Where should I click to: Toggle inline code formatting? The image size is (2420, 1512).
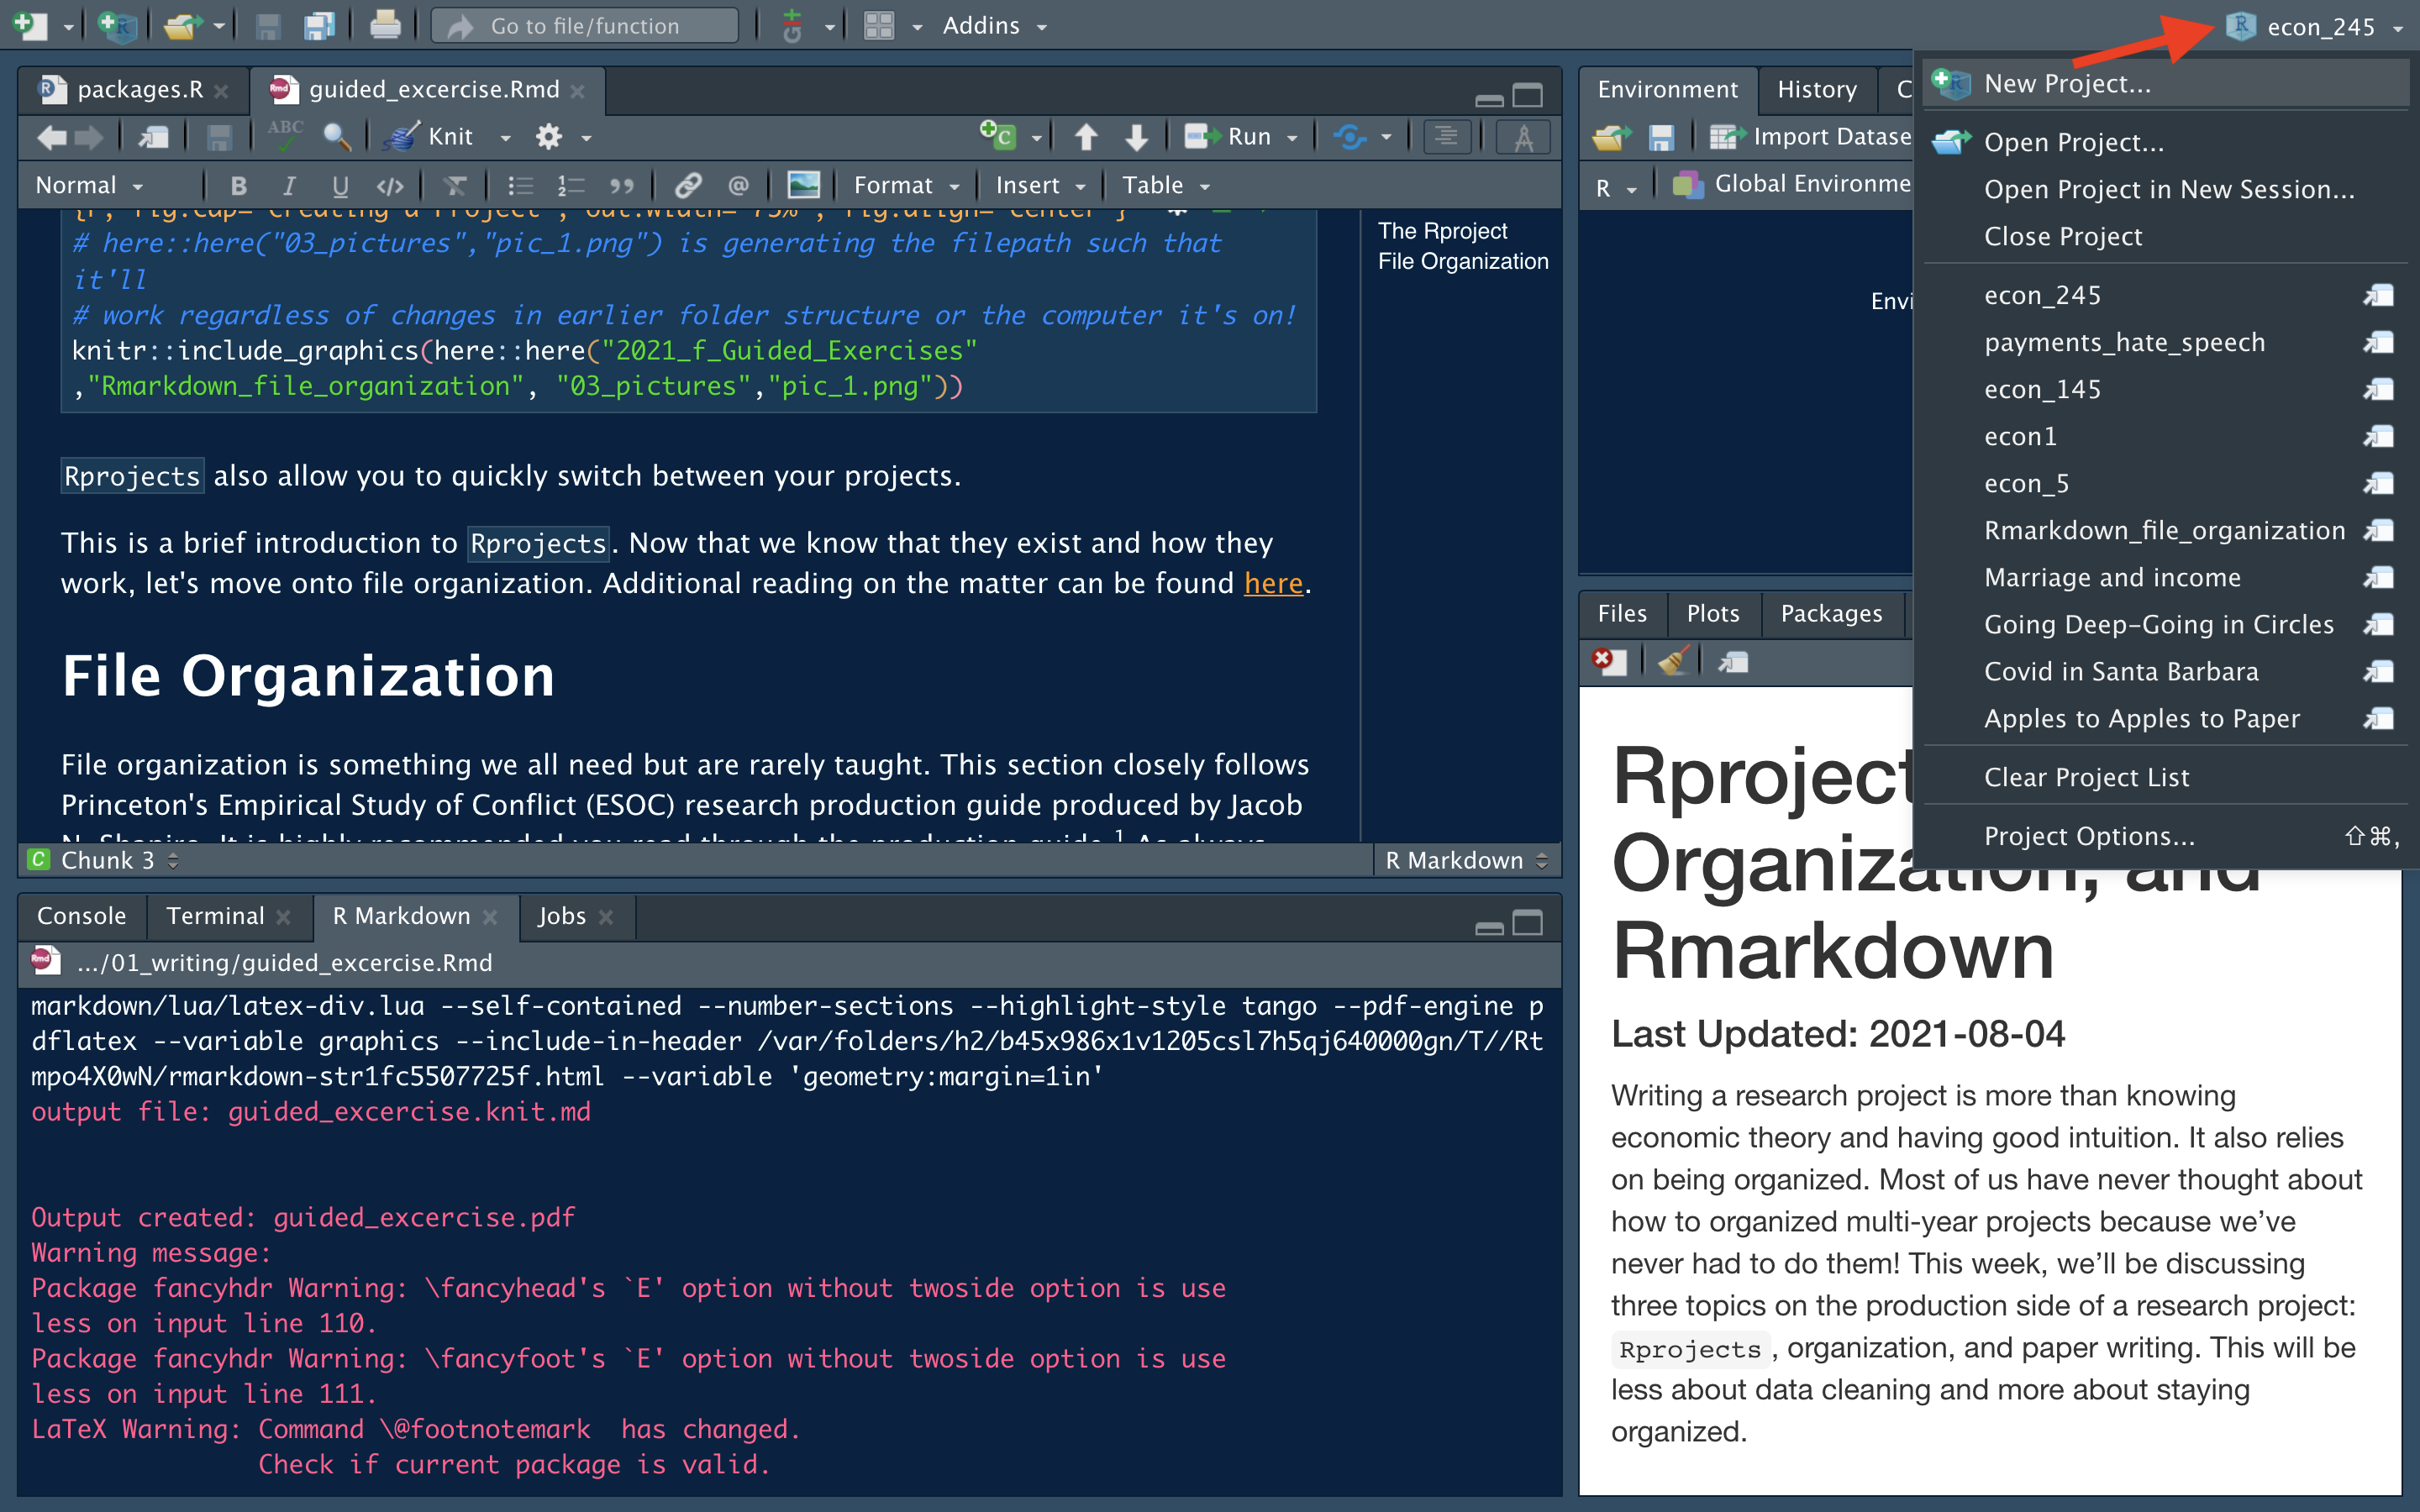pos(390,186)
